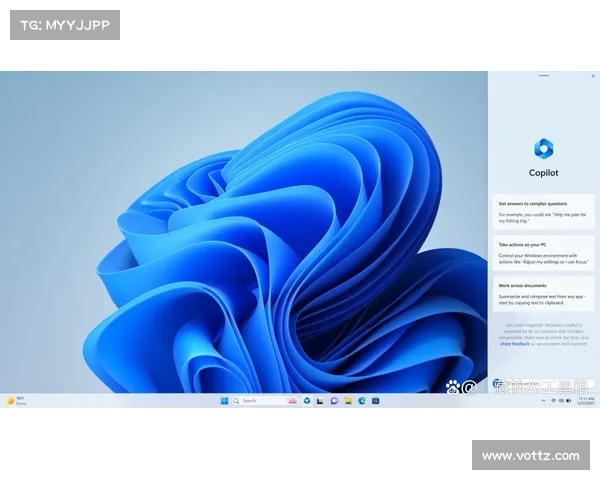The height and width of the screenshot is (480, 600).
Task: Open the weather widget on the taskbar
Action: (x=17, y=401)
